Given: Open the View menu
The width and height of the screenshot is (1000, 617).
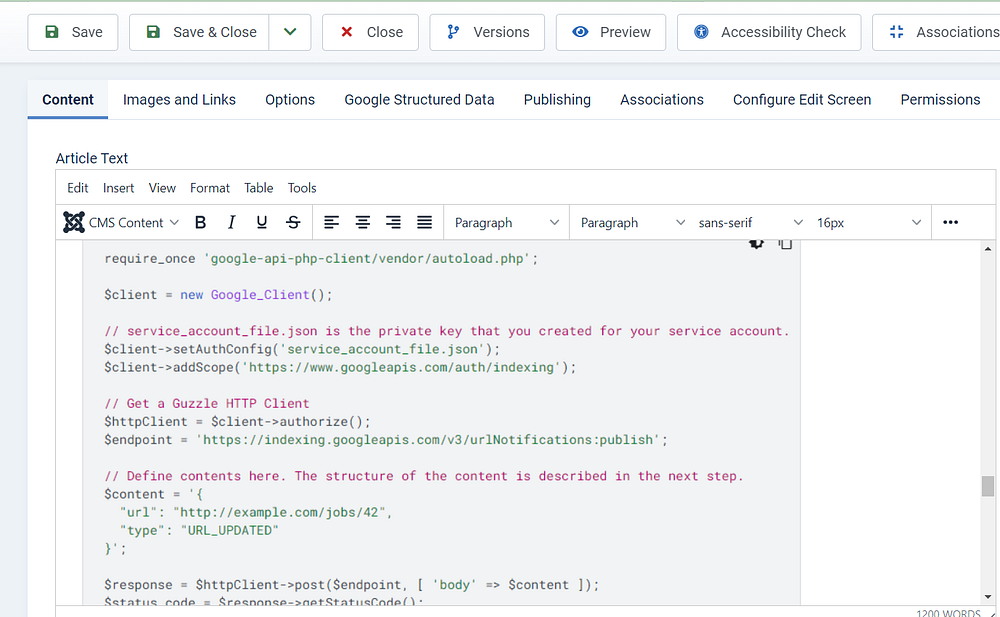Looking at the screenshot, I should tap(162, 188).
